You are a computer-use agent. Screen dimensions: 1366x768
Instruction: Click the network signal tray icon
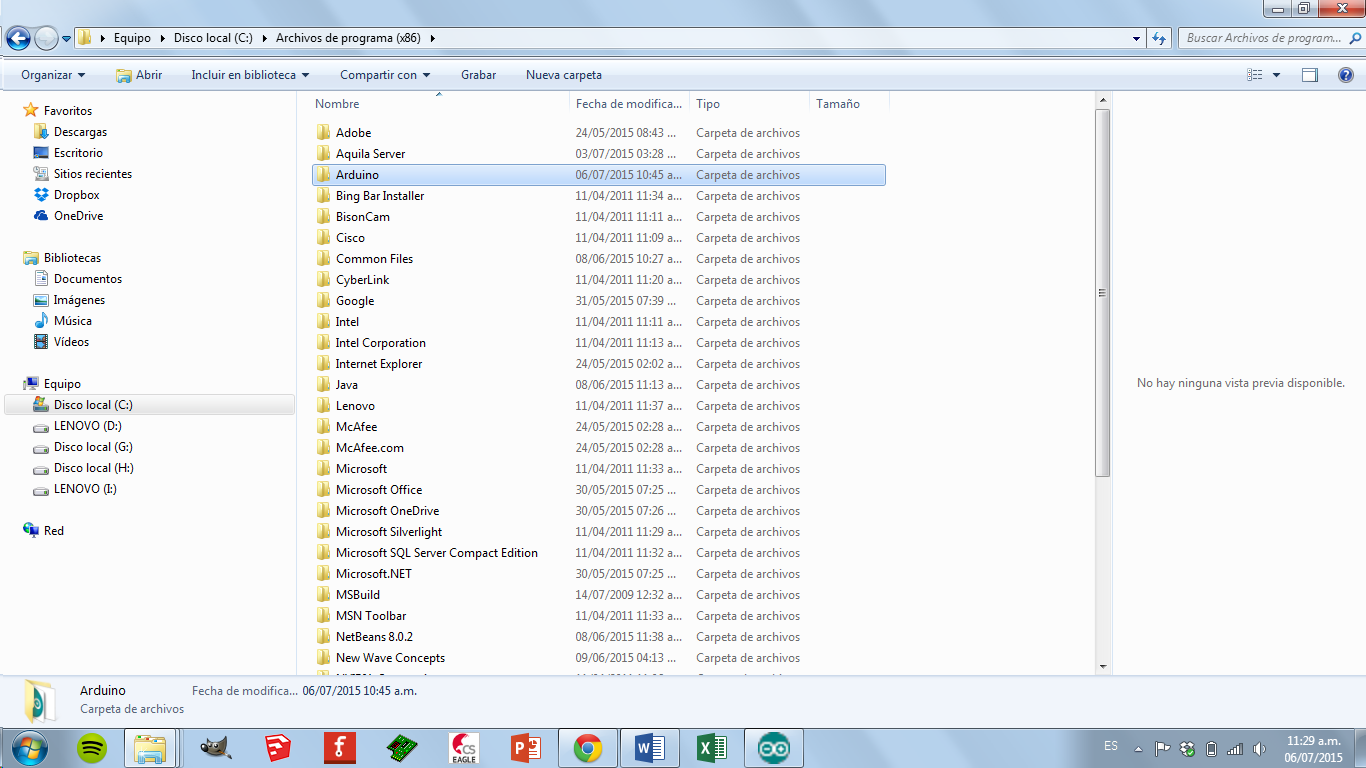pos(1235,748)
